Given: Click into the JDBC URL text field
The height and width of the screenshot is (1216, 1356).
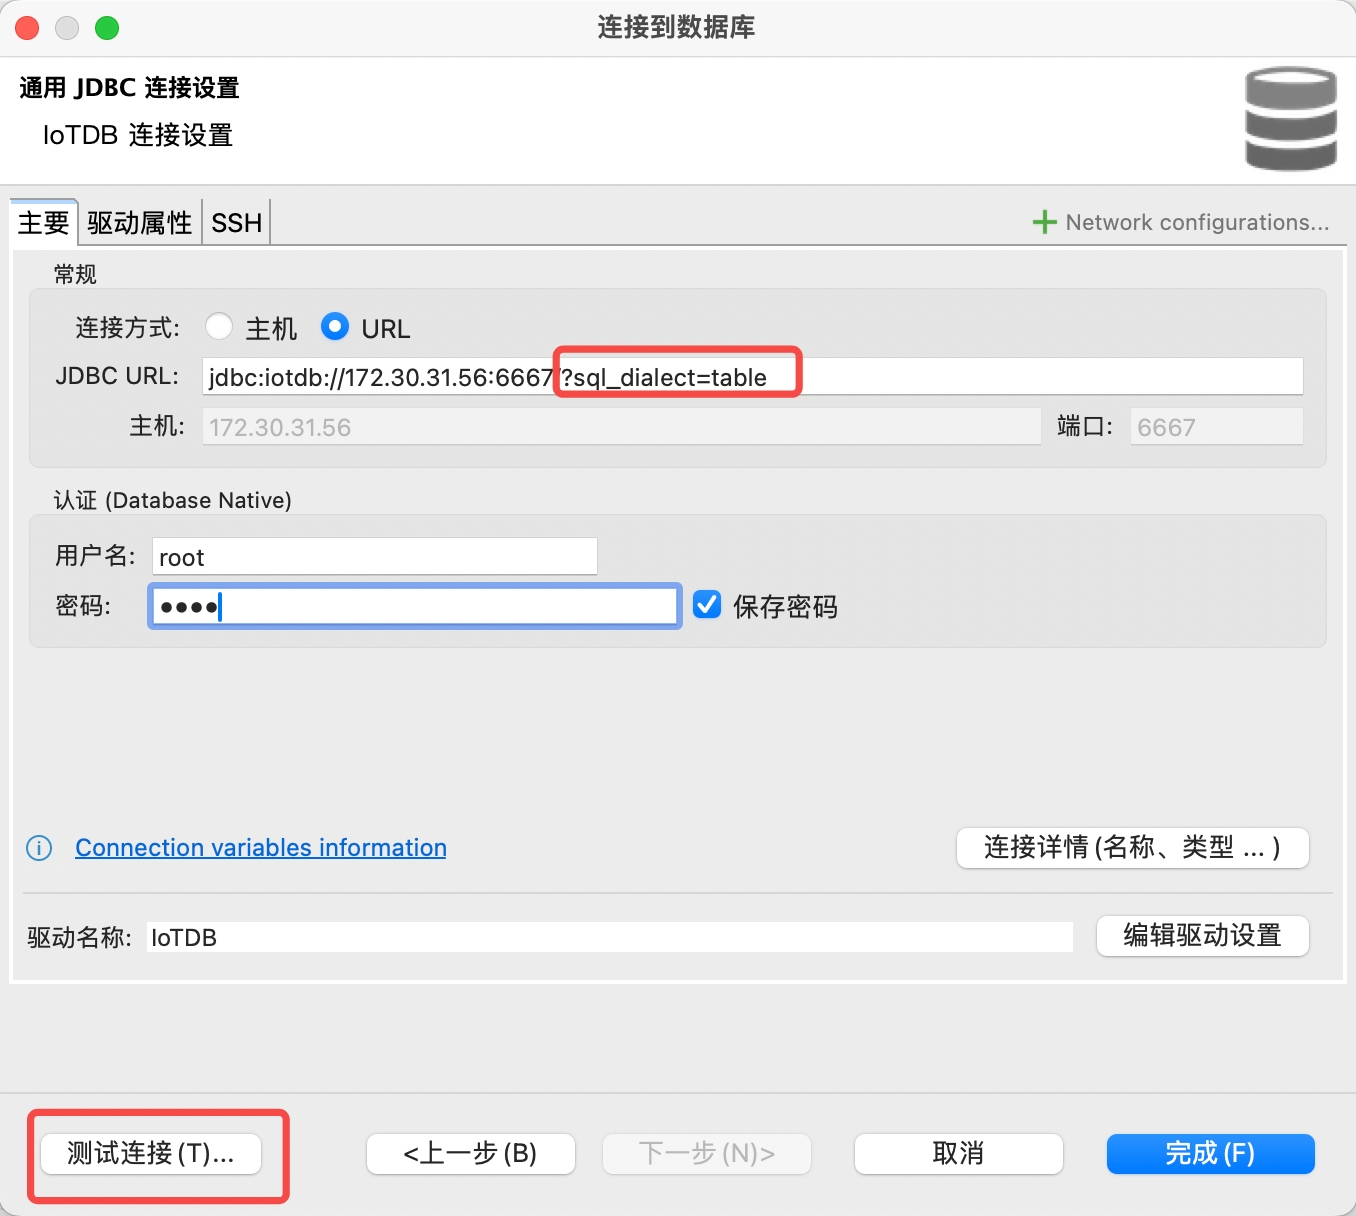Looking at the screenshot, I should [x=1000, y=377].
